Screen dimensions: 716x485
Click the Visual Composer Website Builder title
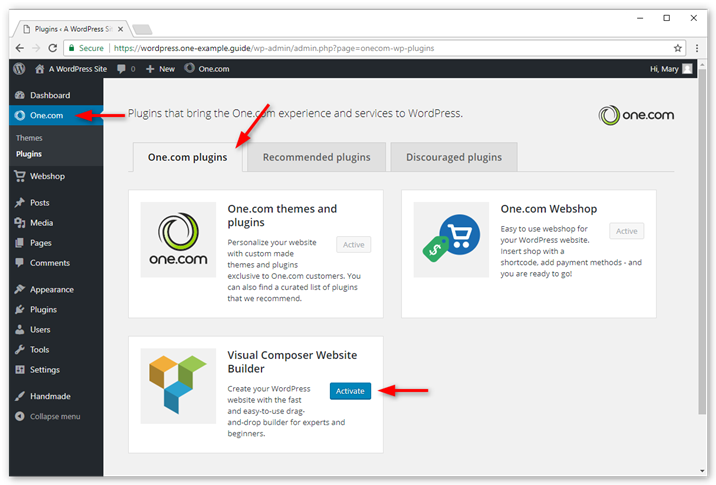(x=292, y=362)
